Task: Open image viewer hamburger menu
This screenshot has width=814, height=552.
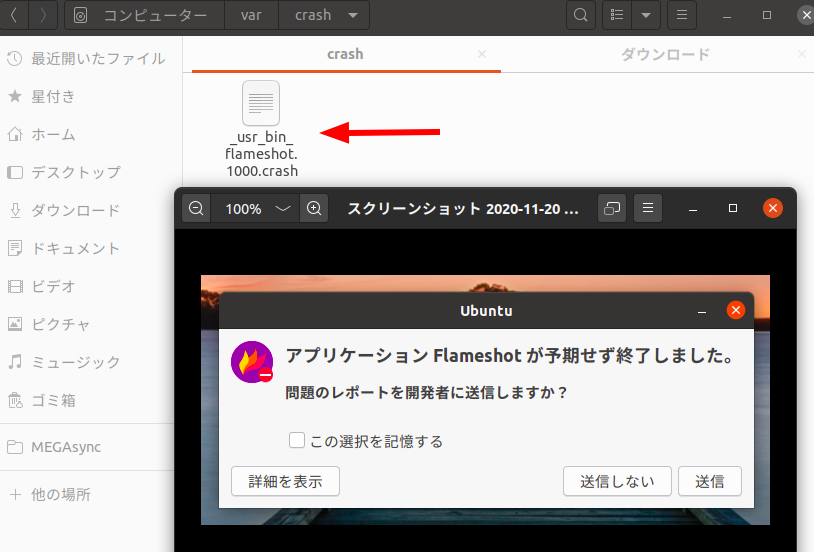Action: click(648, 208)
